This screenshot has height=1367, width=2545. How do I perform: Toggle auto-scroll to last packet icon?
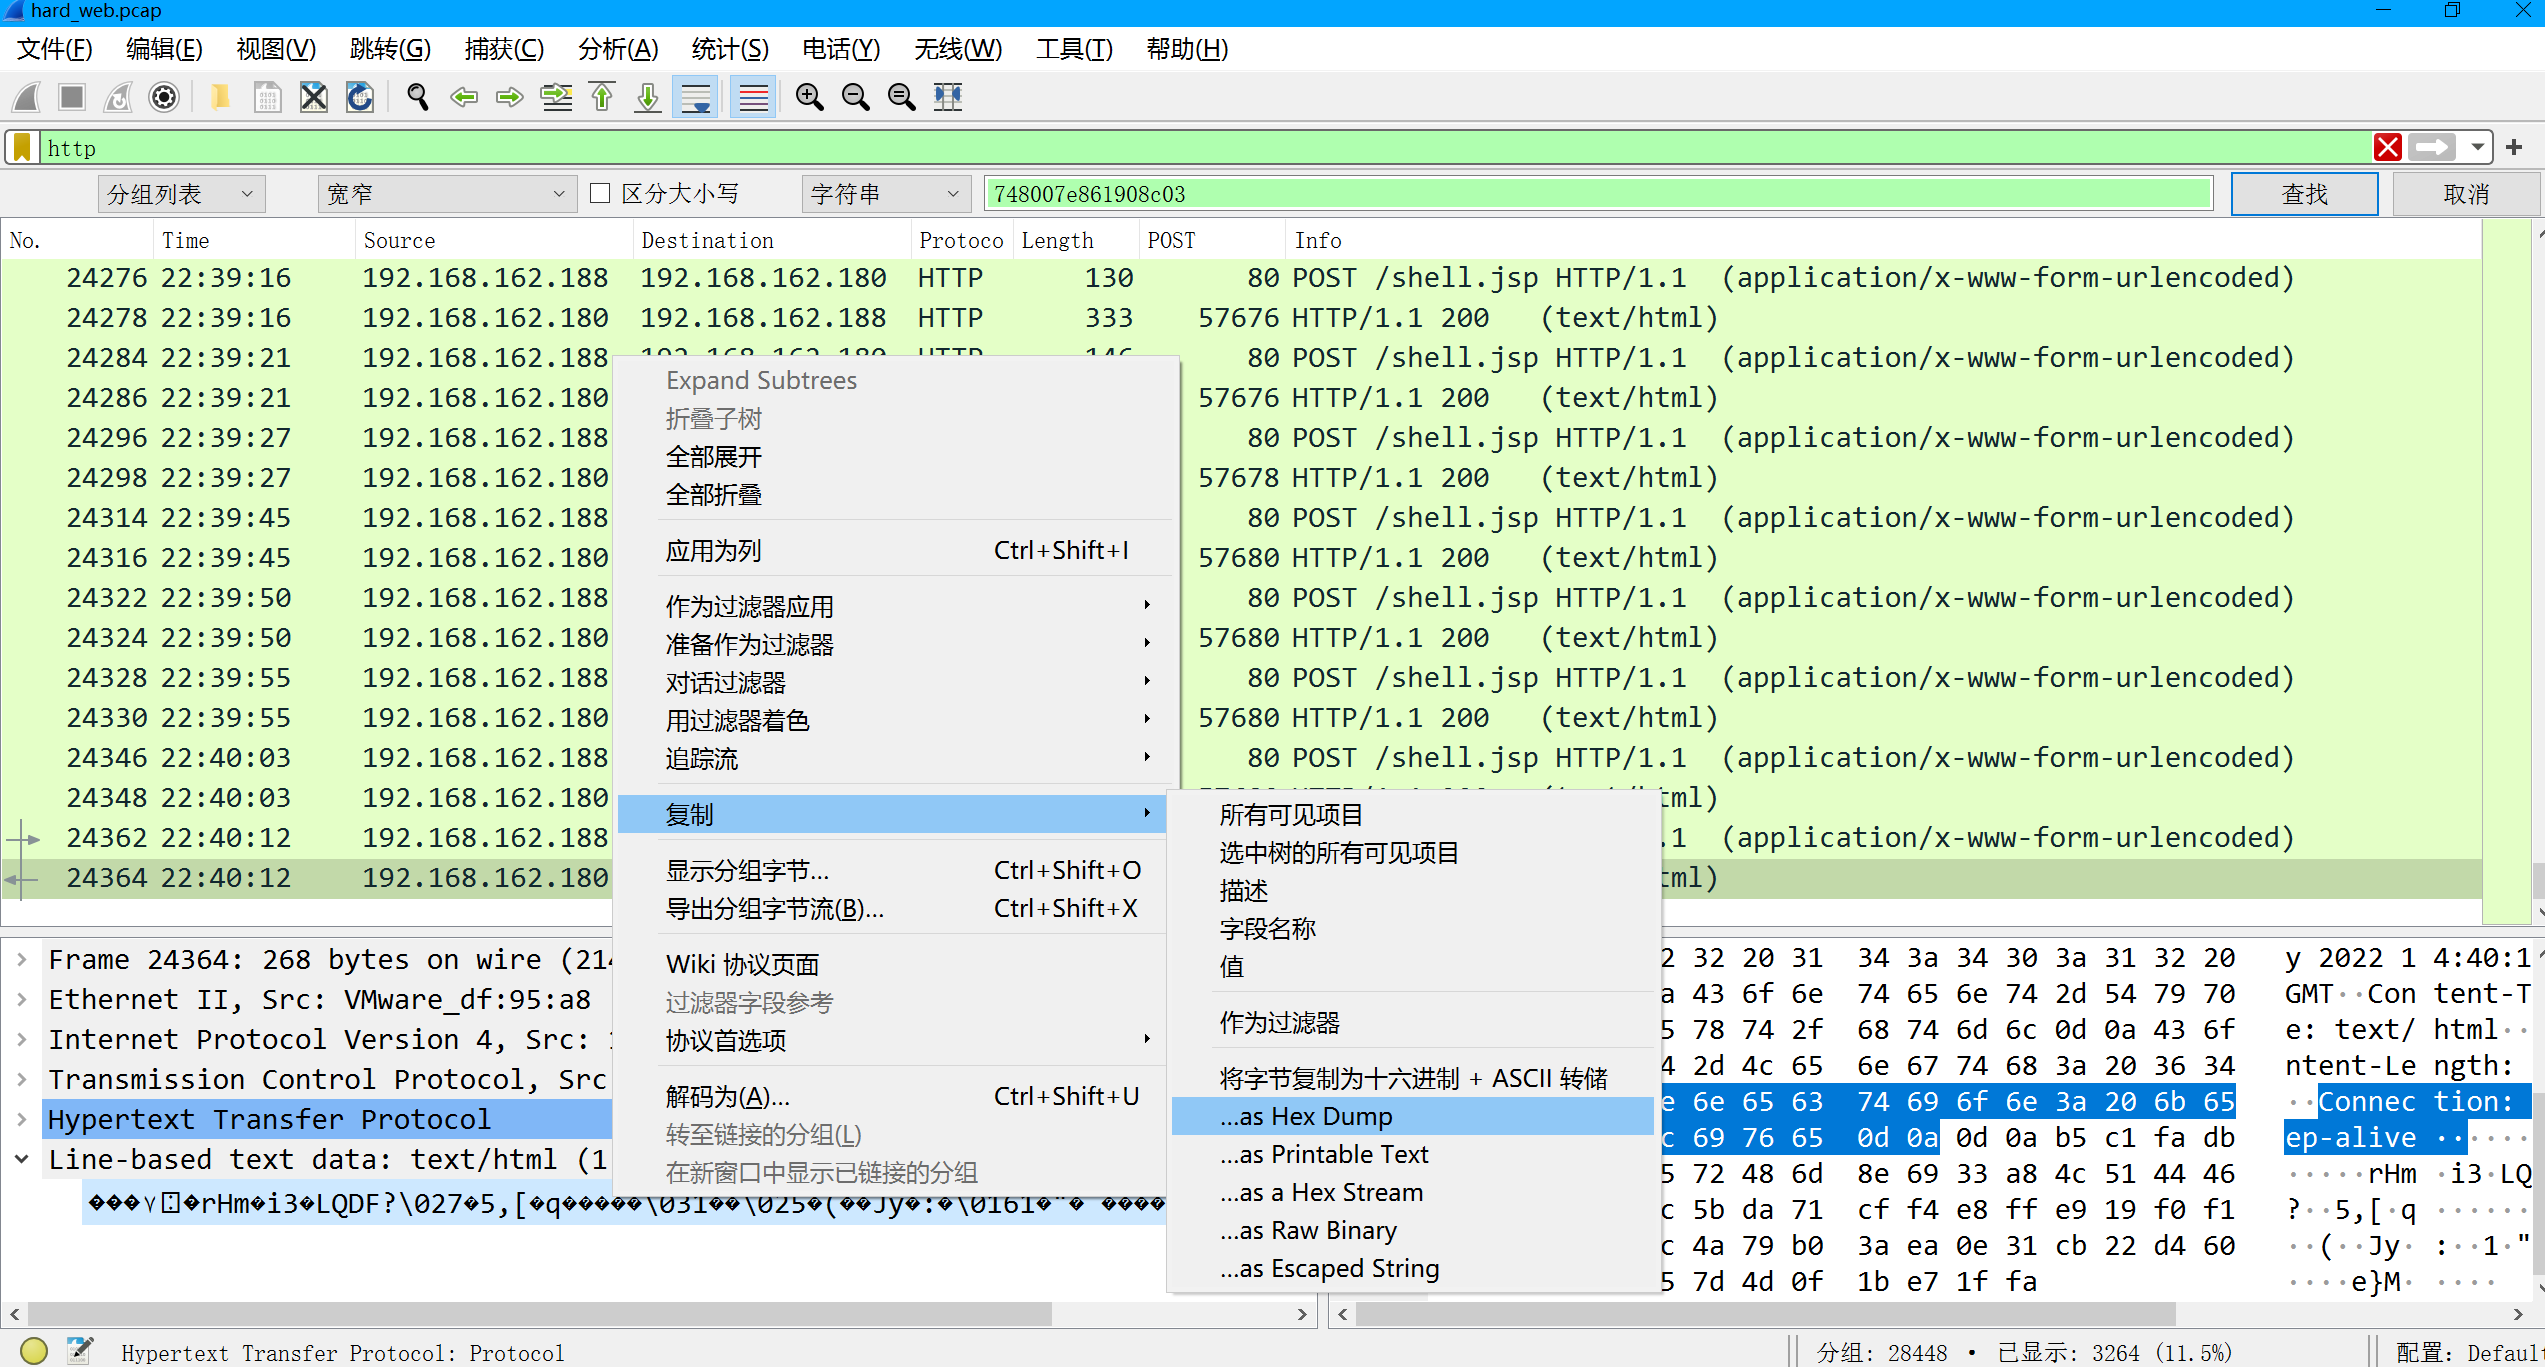[695, 97]
